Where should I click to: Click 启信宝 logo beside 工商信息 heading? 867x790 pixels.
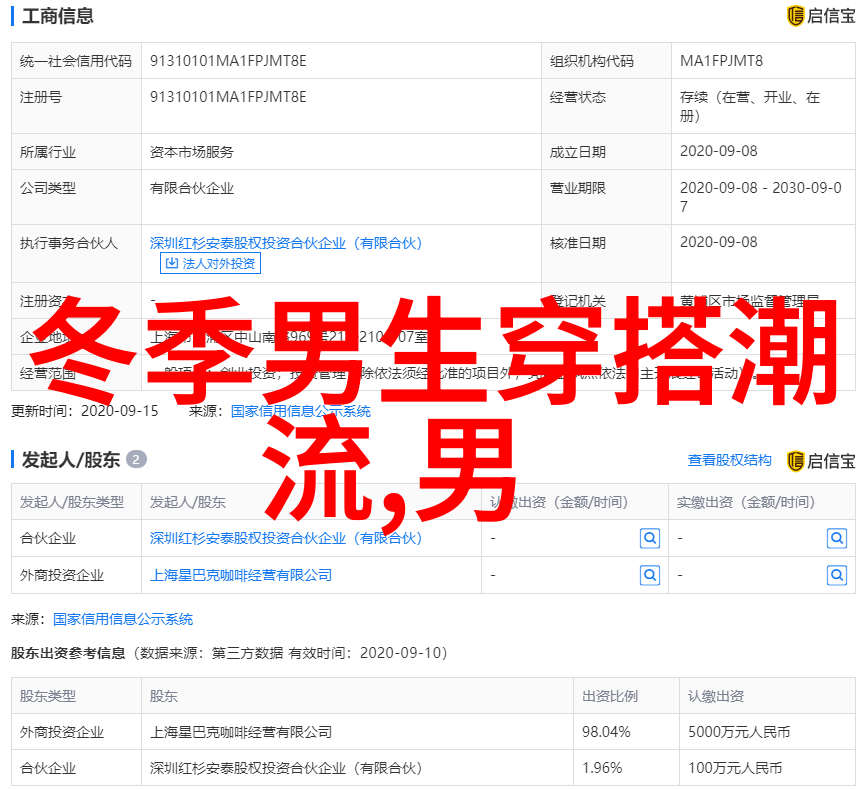[821, 16]
